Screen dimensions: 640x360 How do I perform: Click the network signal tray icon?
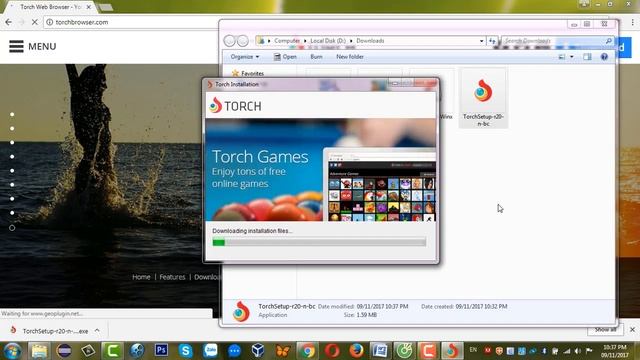click(x=567, y=351)
